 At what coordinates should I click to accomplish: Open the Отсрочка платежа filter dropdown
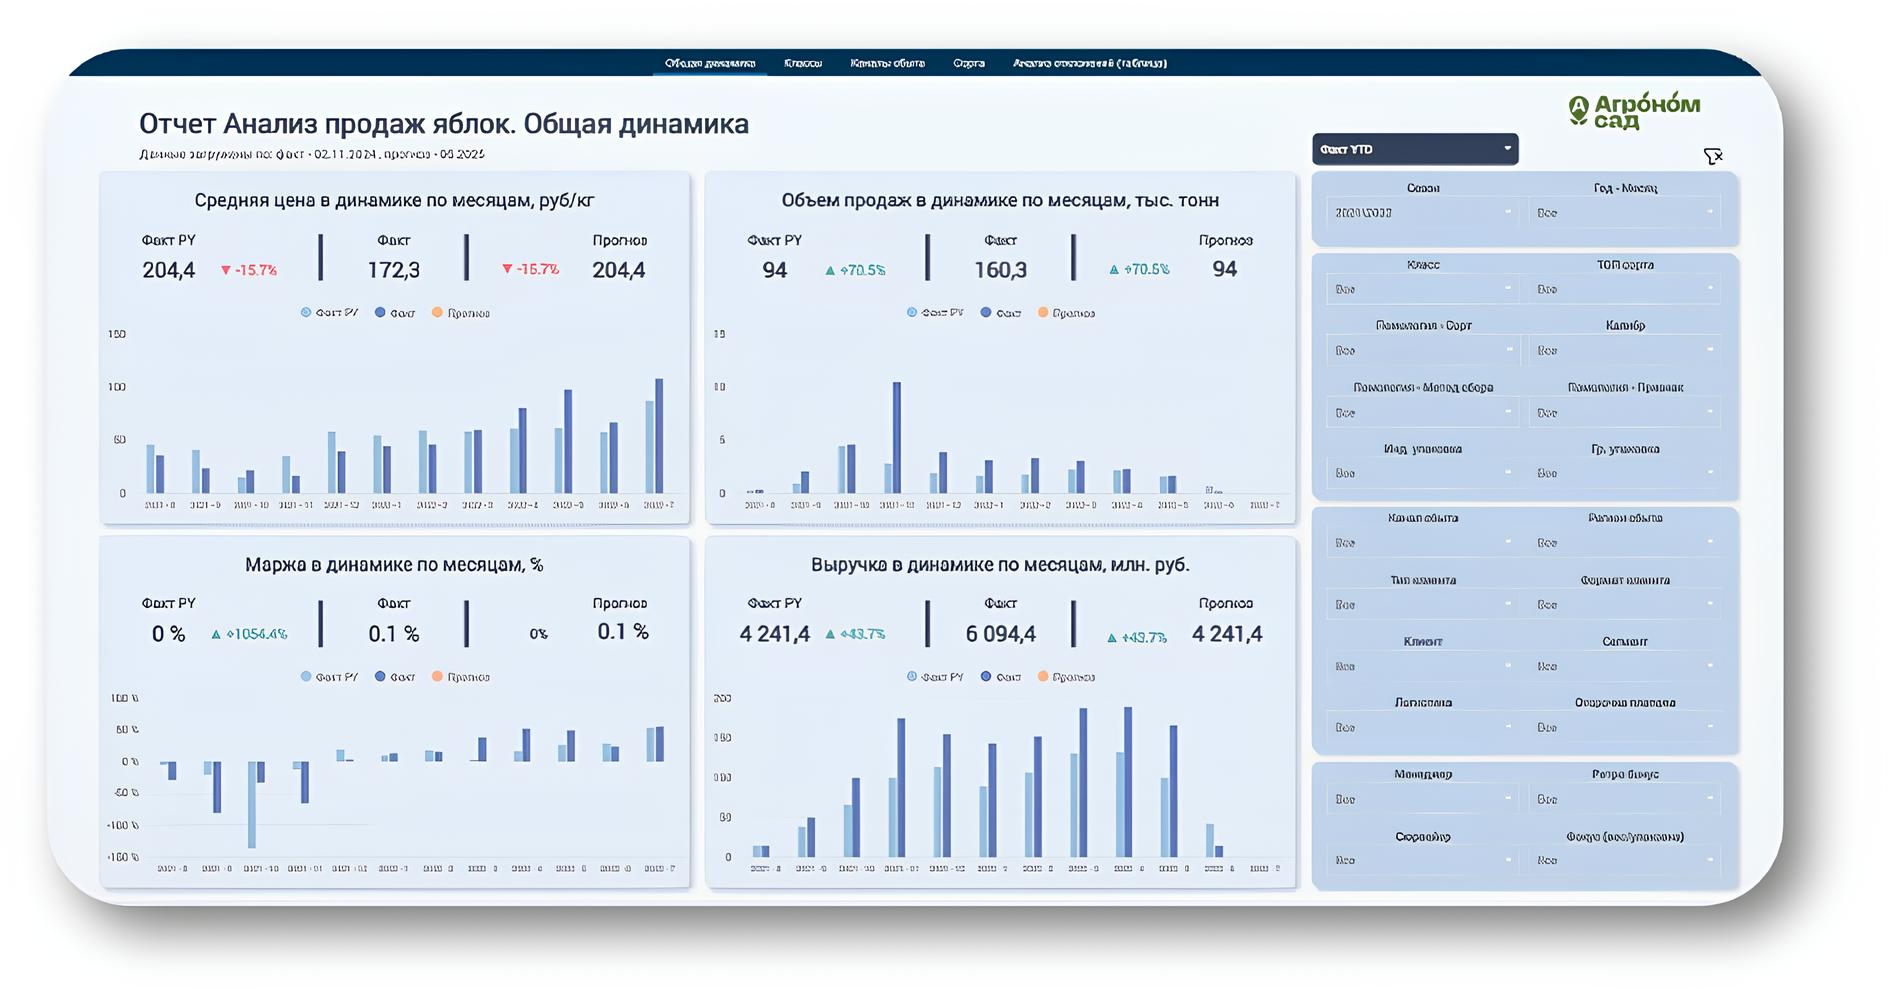tap(1625, 728)
